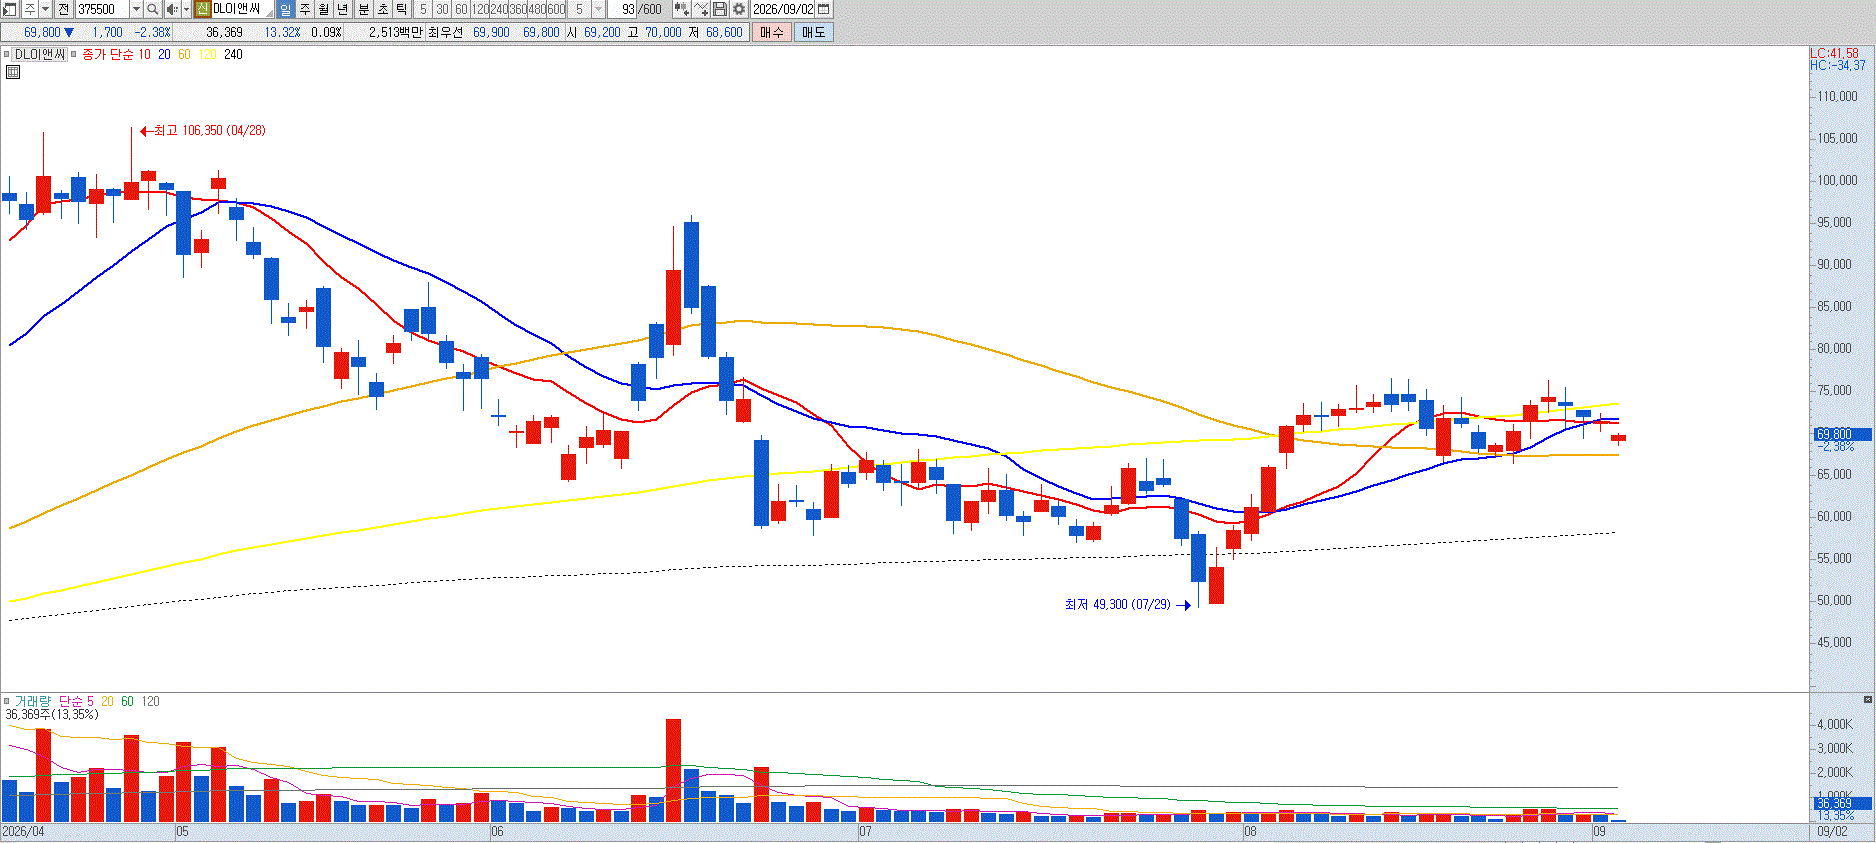Select the 240 interval preset
1876x843 pixels.
coord(499,9)
